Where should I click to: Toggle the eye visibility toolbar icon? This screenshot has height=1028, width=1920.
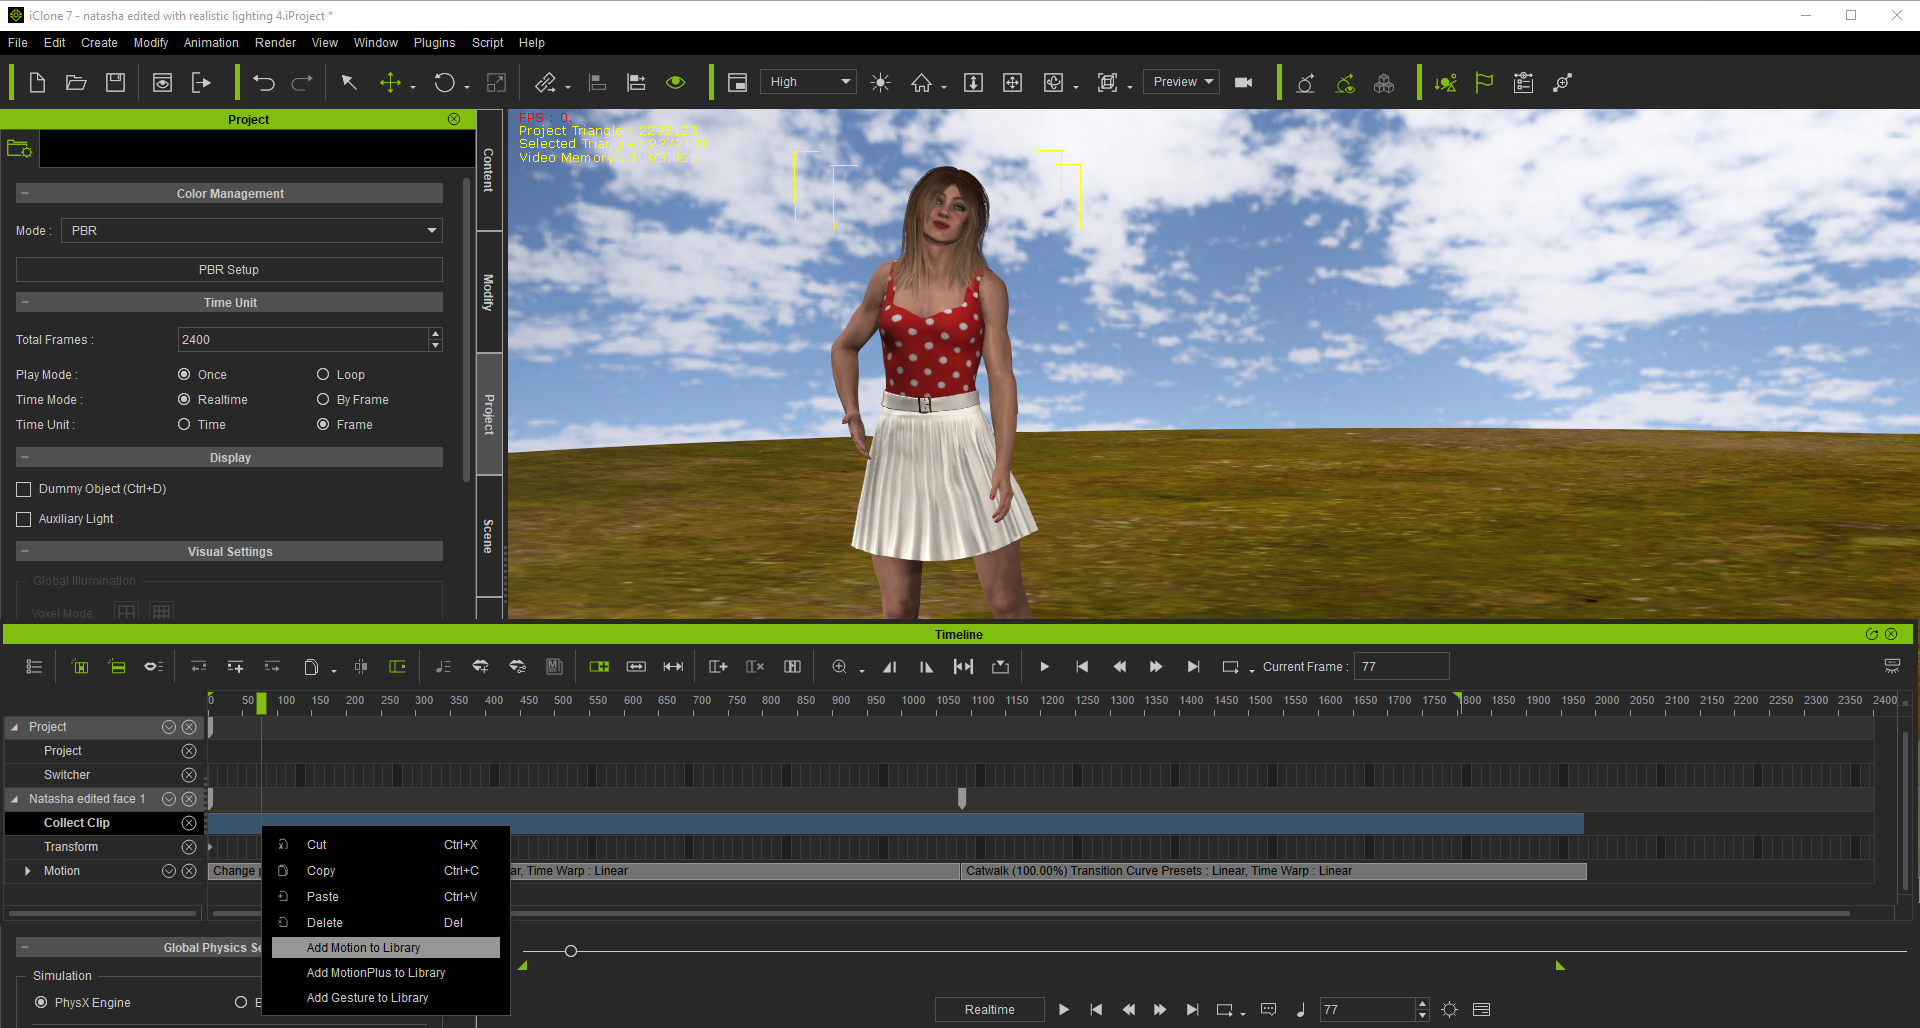tap(676, 83)
